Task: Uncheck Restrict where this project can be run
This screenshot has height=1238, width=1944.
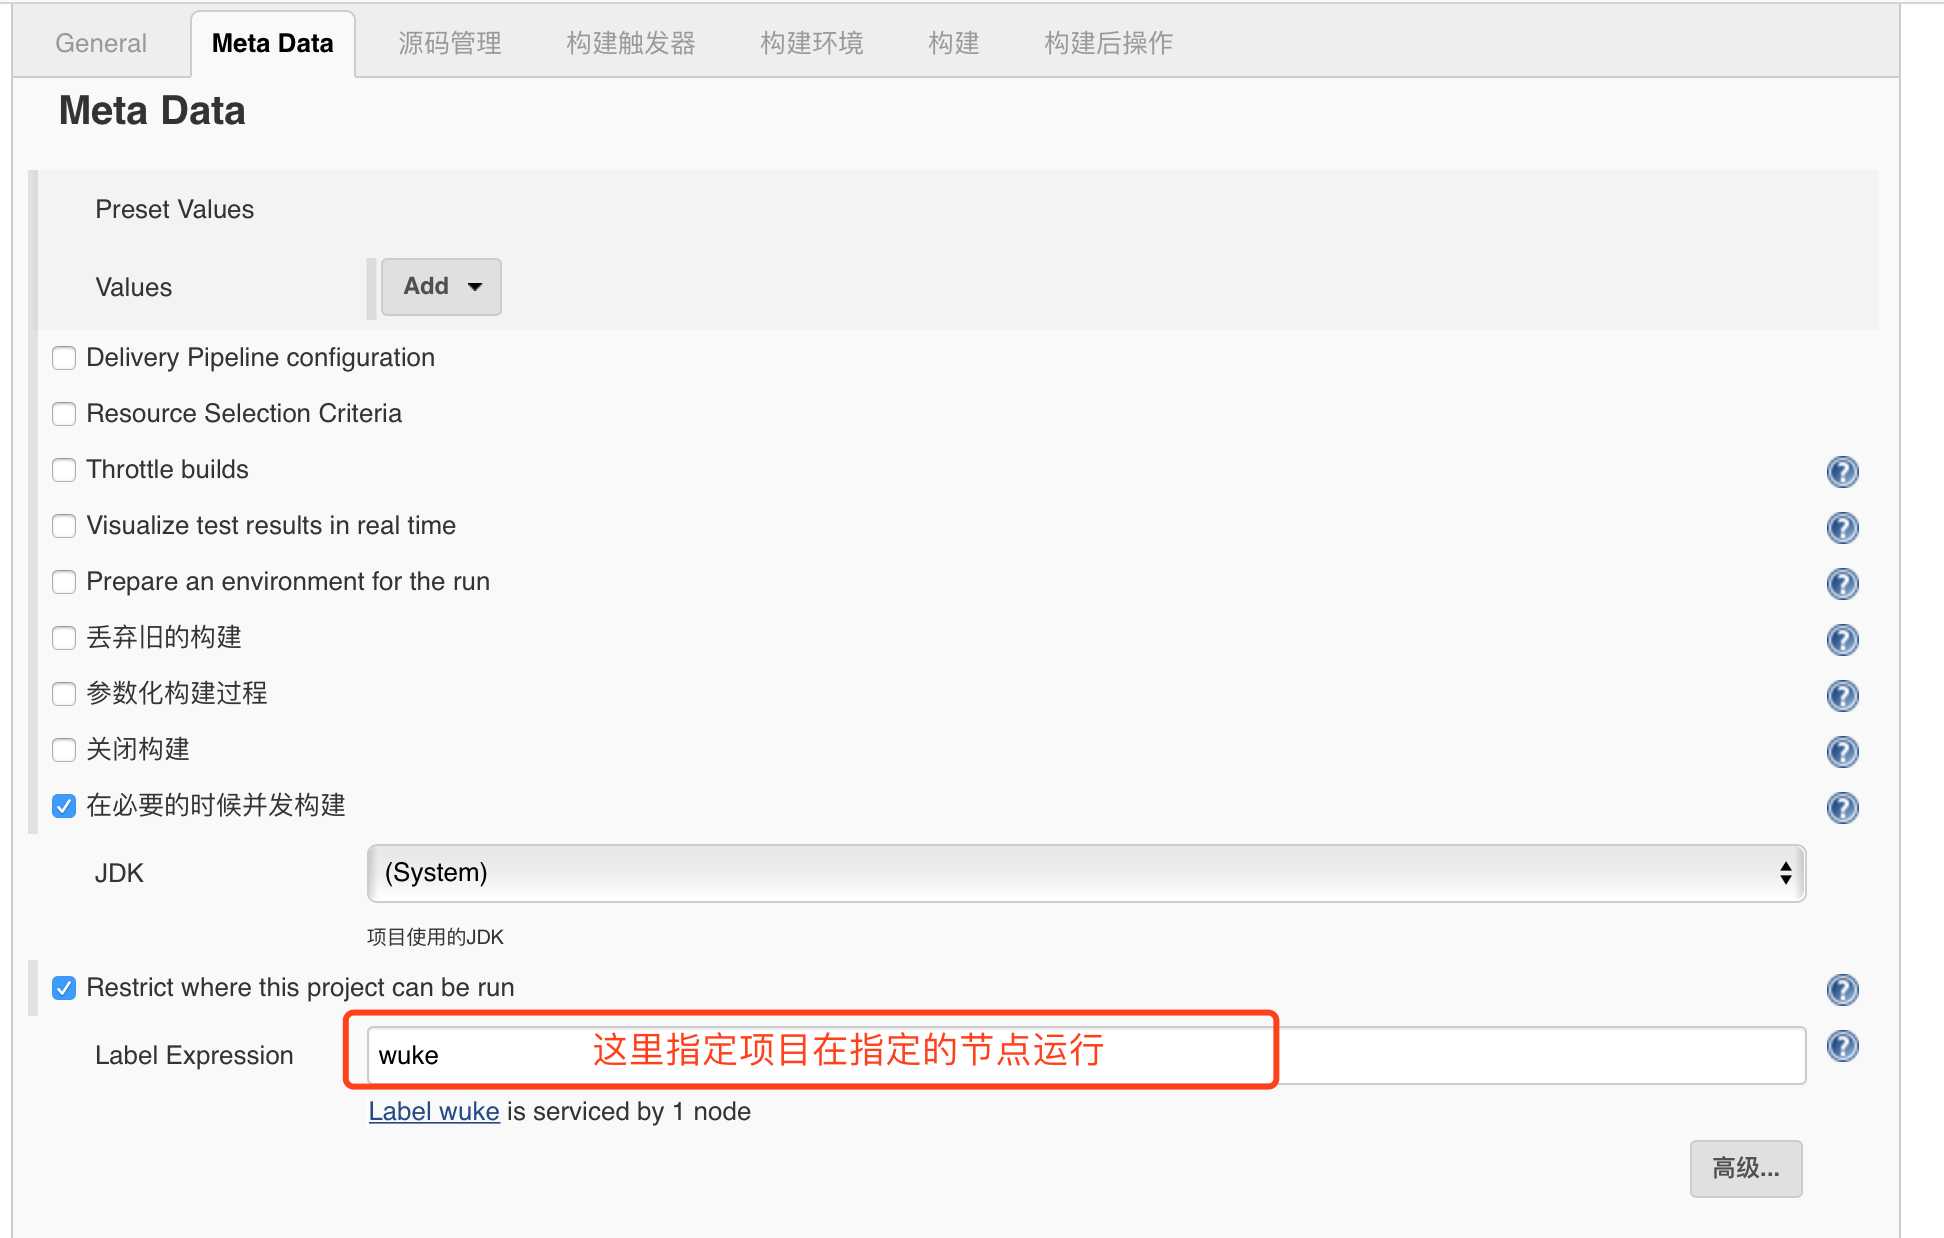Action: tap(64, 988)
